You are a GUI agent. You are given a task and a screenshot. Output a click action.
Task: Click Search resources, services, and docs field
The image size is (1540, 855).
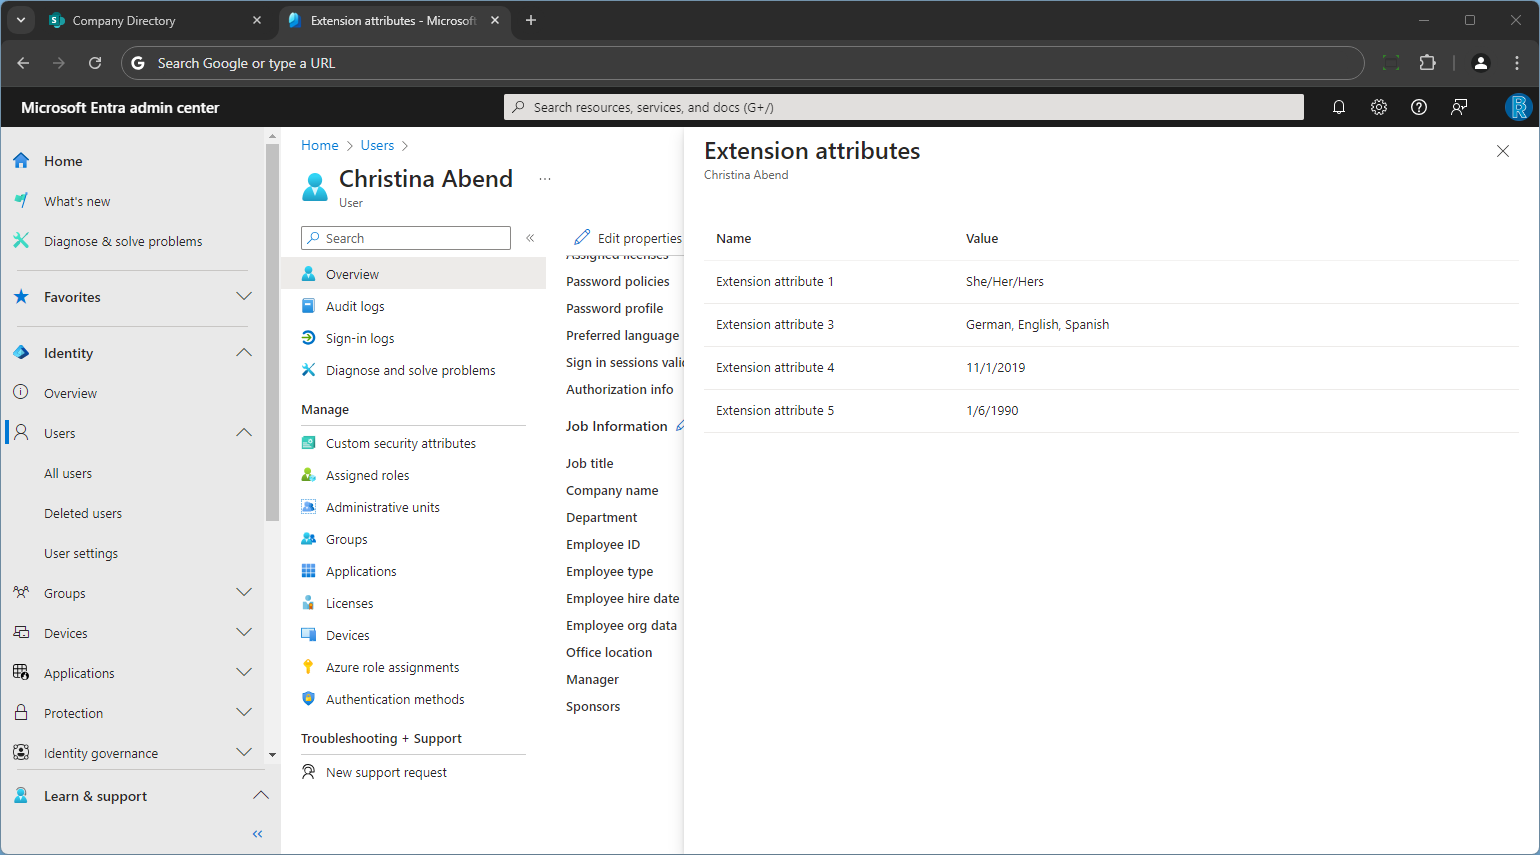[x=904, y=107]
